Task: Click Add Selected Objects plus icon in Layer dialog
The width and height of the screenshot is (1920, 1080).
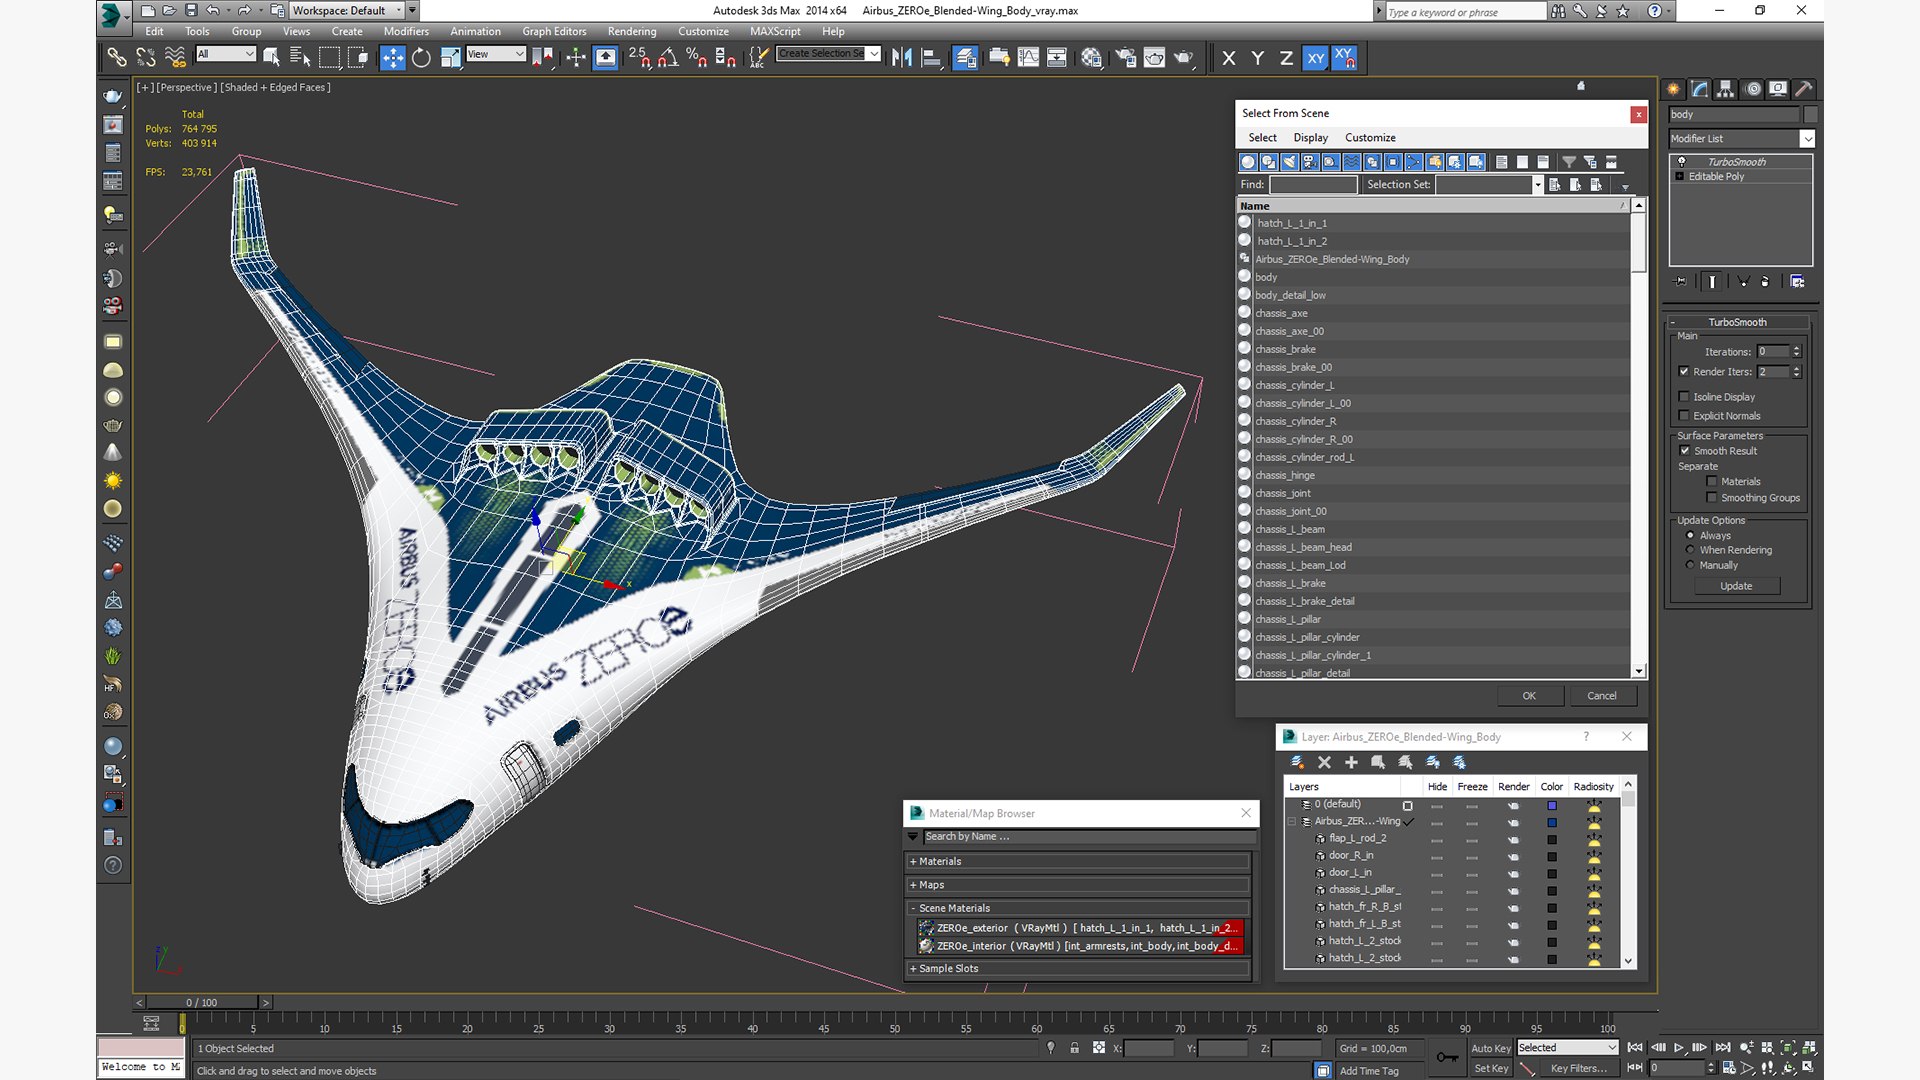Action: [x=1351, y=762]
